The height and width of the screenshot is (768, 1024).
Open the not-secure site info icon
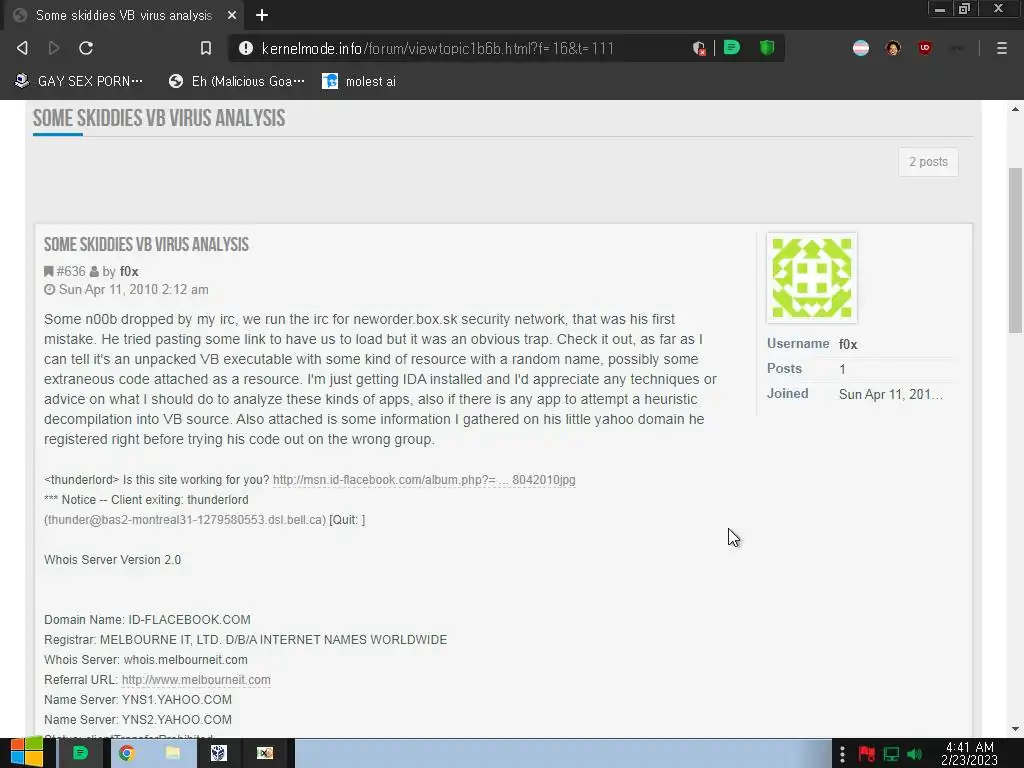(246, 48)
